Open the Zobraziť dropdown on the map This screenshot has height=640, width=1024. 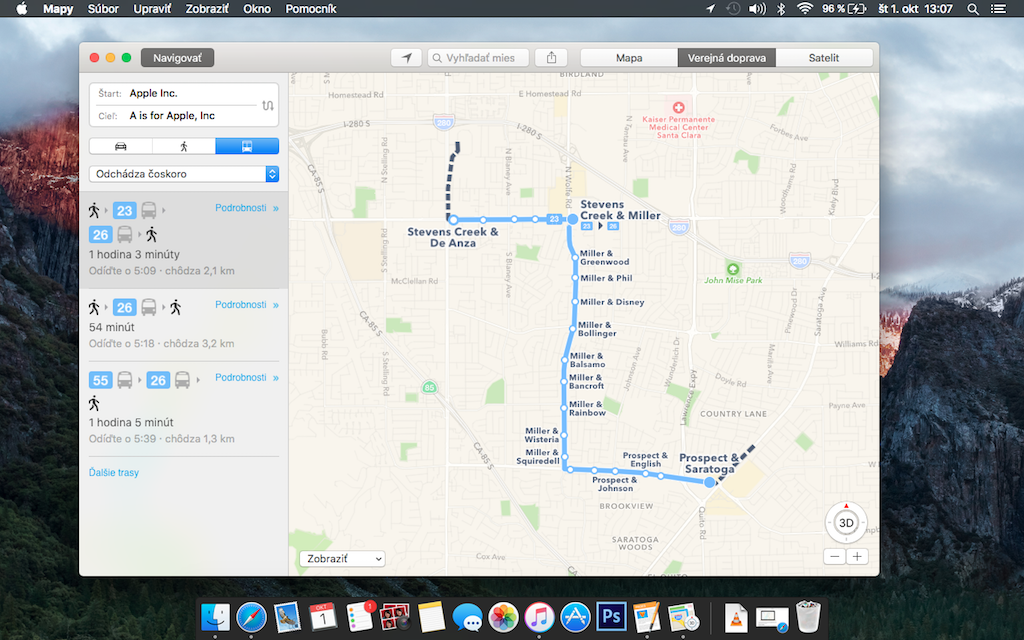(342, 559)
